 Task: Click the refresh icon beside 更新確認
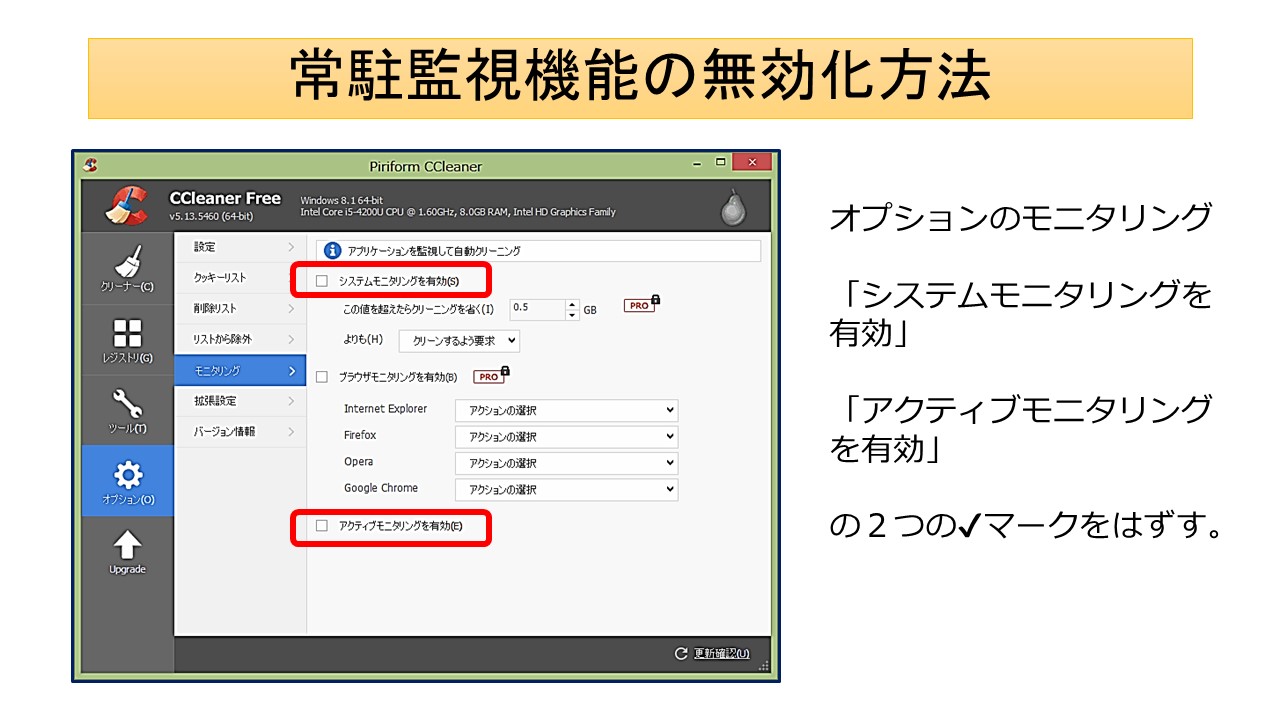pos(681,653)
